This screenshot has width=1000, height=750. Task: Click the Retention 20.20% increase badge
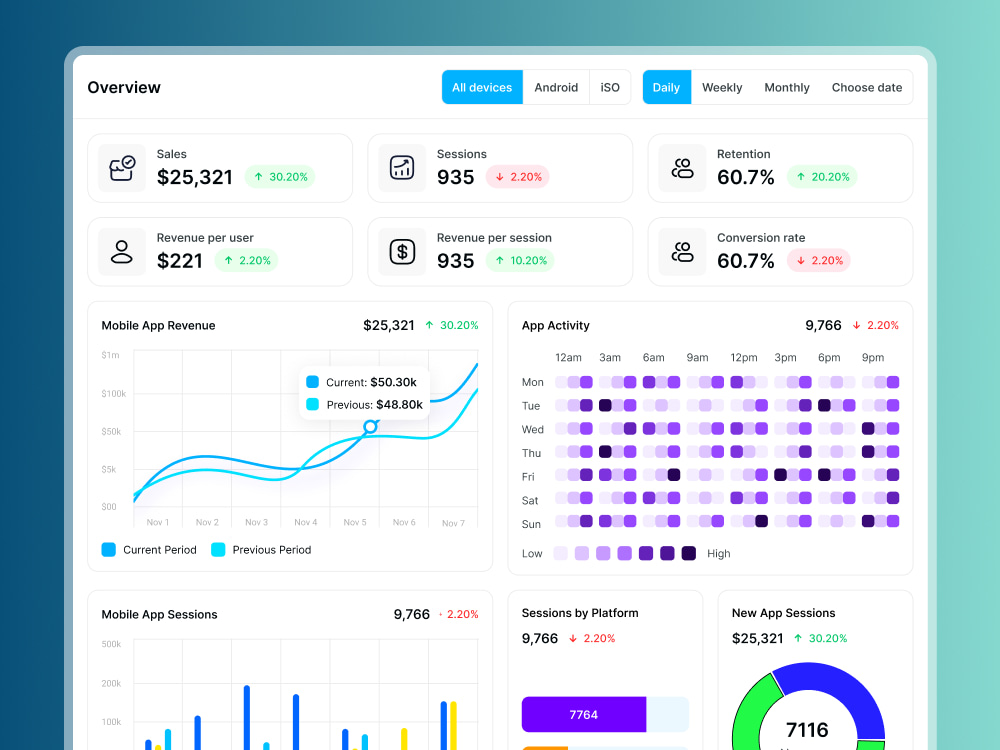[822, 177]
